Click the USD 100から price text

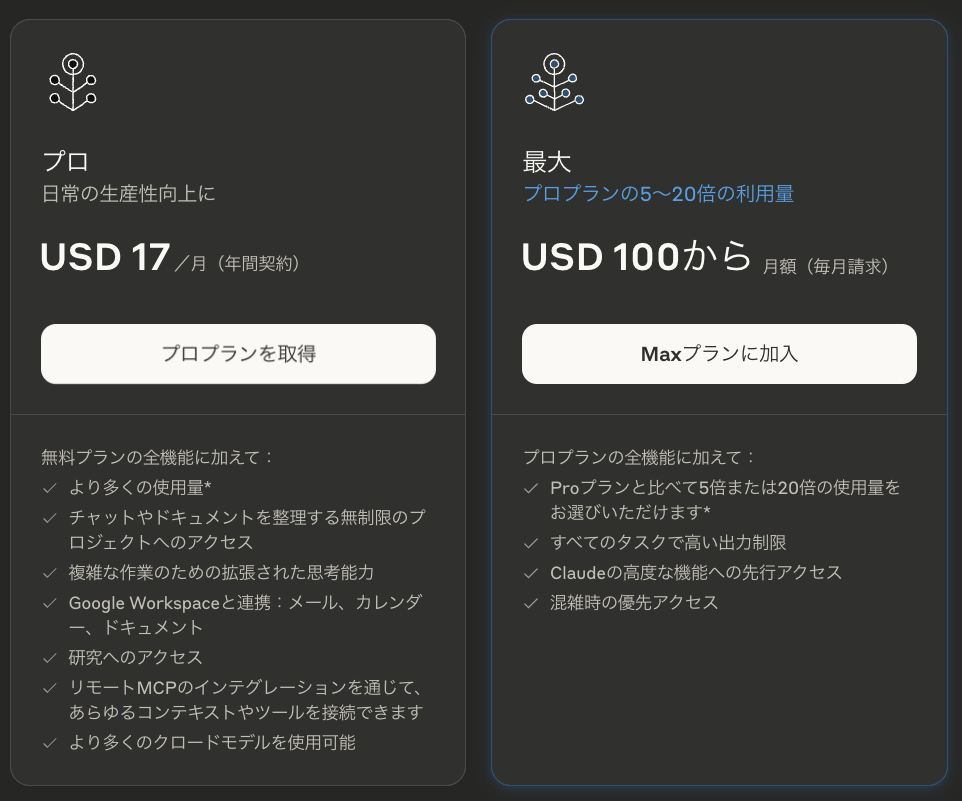pyautogui.click(x=637, y=256)
